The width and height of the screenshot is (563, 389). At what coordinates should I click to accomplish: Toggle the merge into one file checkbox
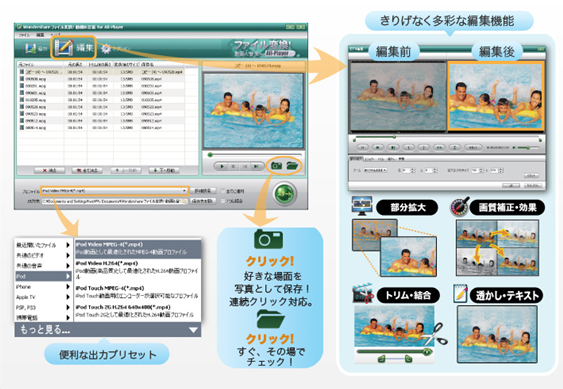click(x=223, y=201)
